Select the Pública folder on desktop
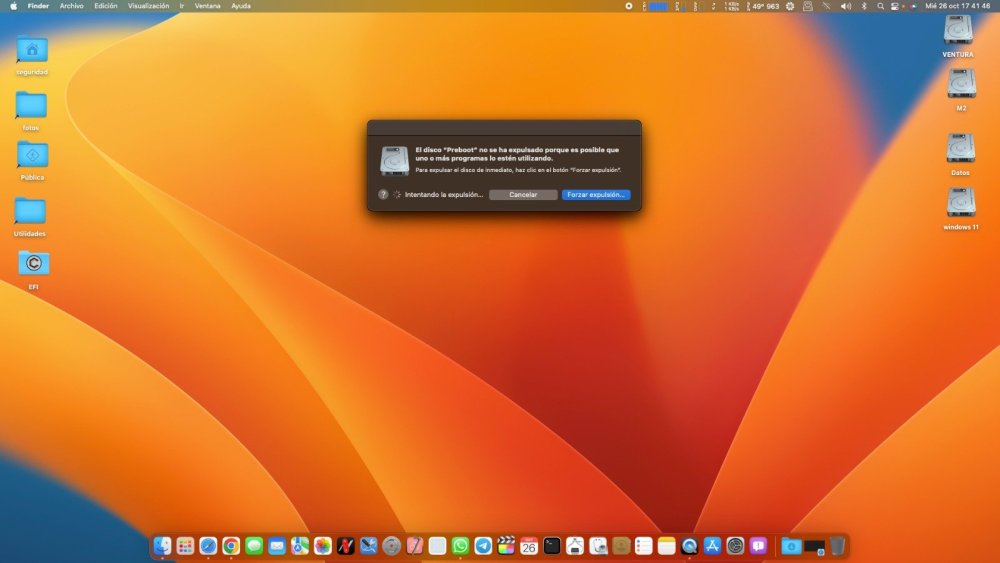 point(33,155)
